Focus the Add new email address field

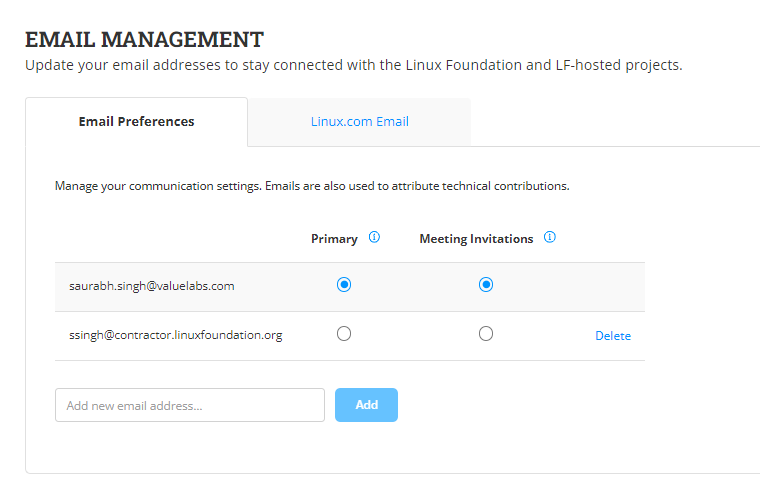(x=190, y=405)
